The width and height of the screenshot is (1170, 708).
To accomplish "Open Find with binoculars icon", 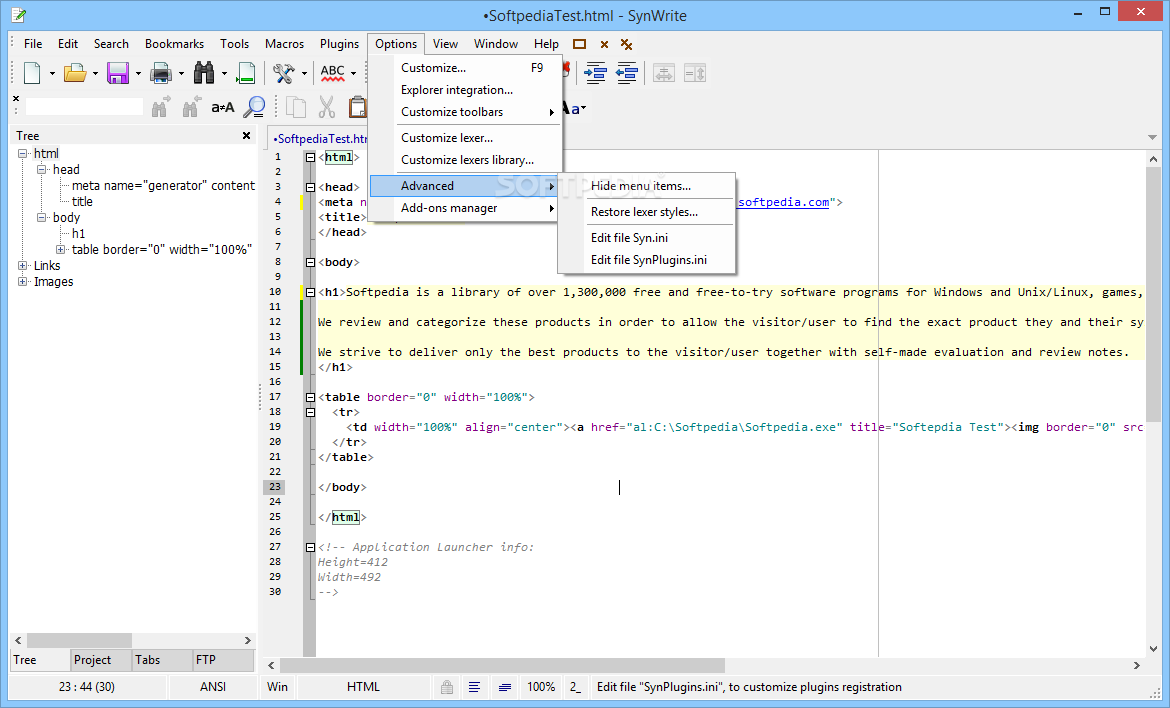I will click(x=204, y=73).
